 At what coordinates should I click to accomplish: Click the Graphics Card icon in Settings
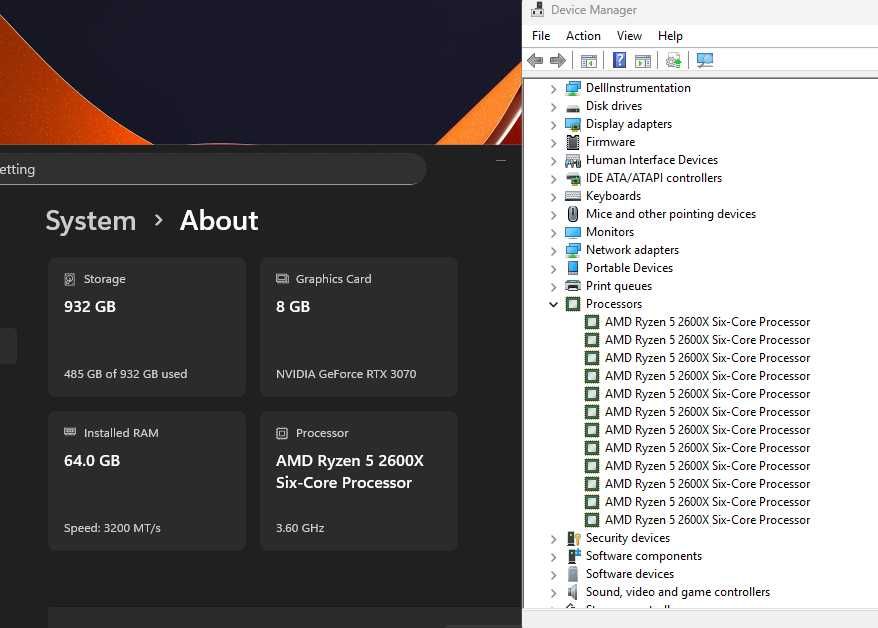(282, 279)
